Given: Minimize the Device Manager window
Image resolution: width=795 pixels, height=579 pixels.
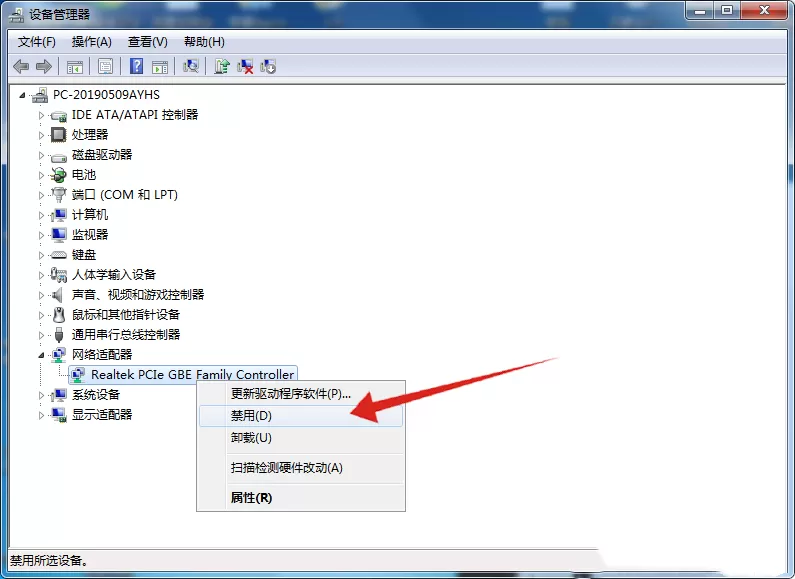Looking at the screenshot, I should [x=700, y=11].
